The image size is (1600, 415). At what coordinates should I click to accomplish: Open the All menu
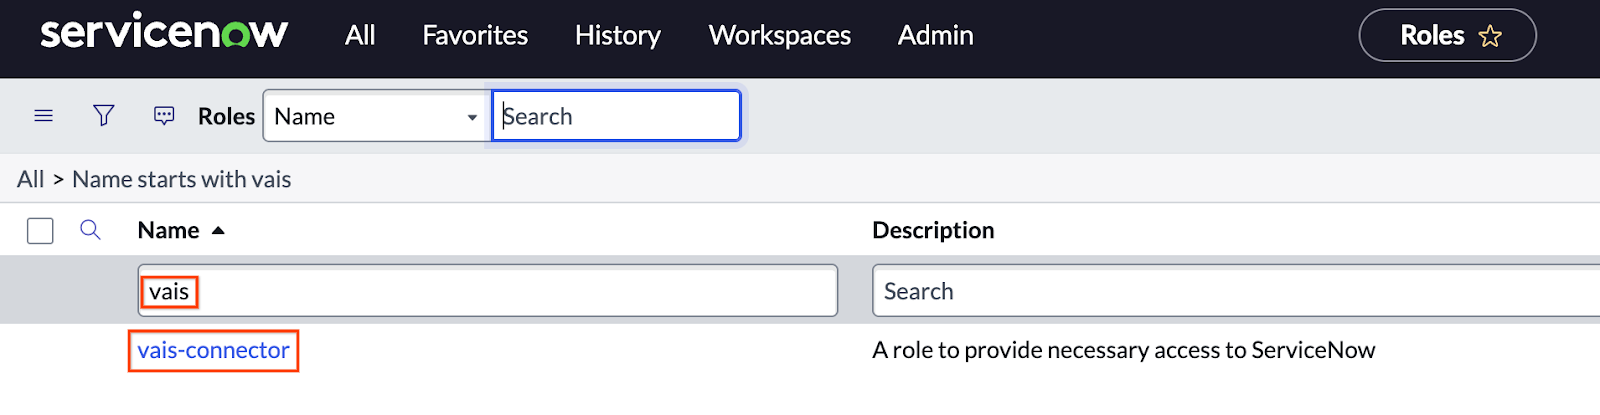(360, 35)
